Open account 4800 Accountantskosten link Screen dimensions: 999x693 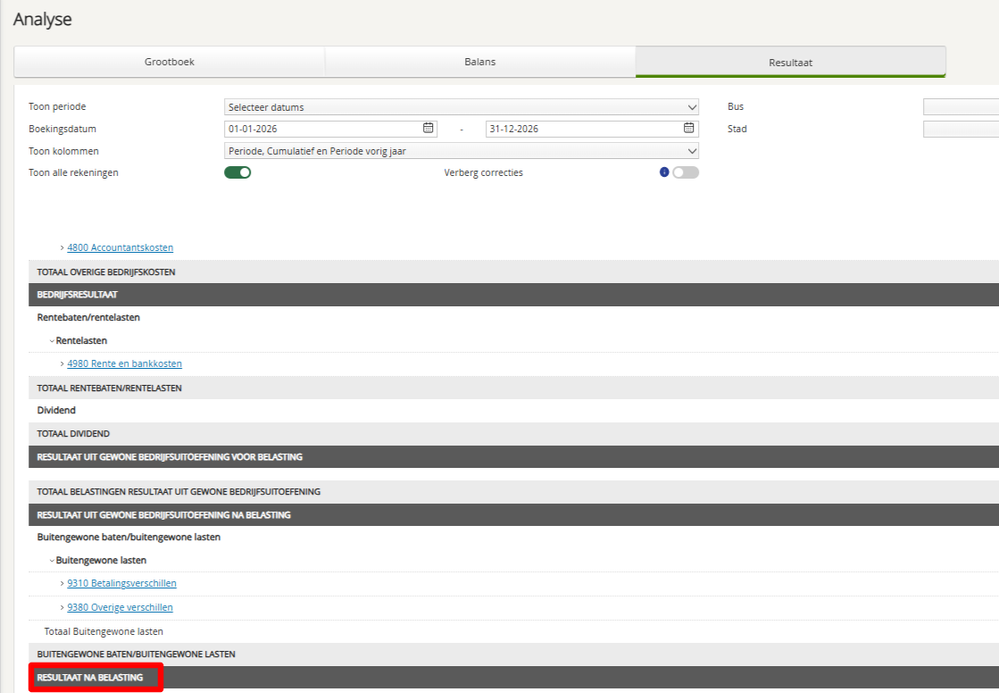pos(120,248)
